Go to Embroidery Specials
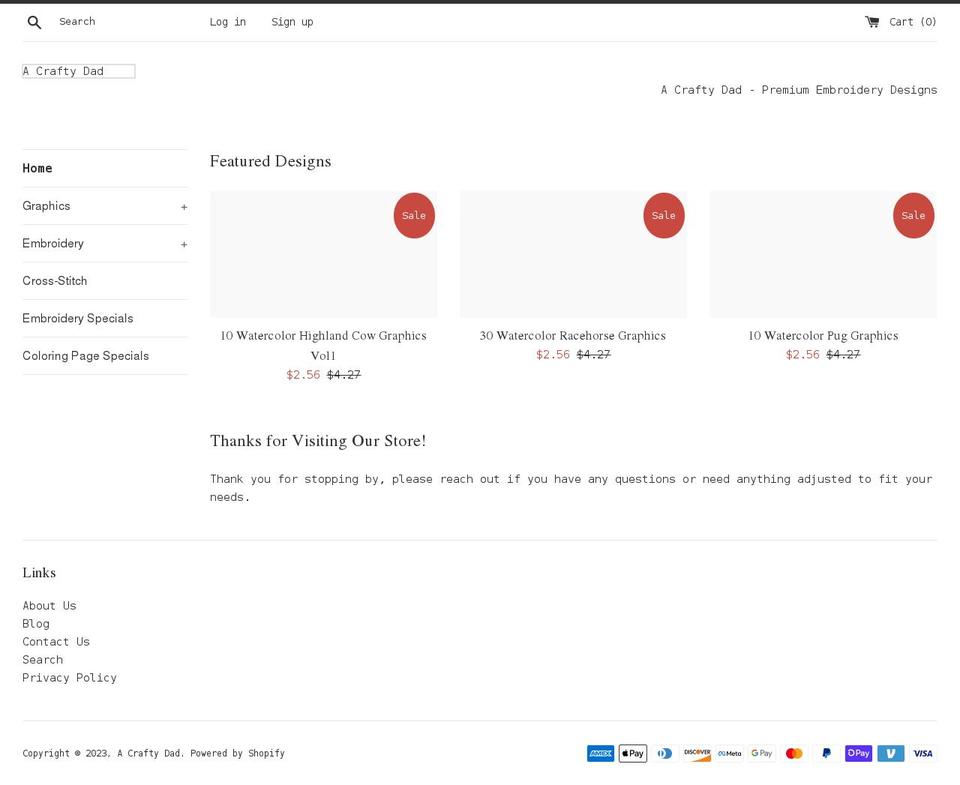 pyautogui.click(x=77, y=318)
